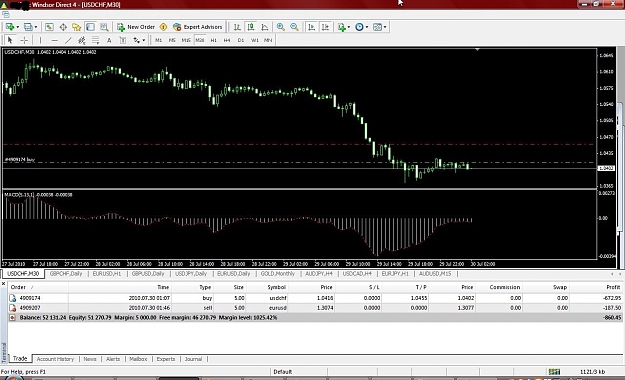Select the Text Label tool
The image size is (625, 380).
[123, 40]
